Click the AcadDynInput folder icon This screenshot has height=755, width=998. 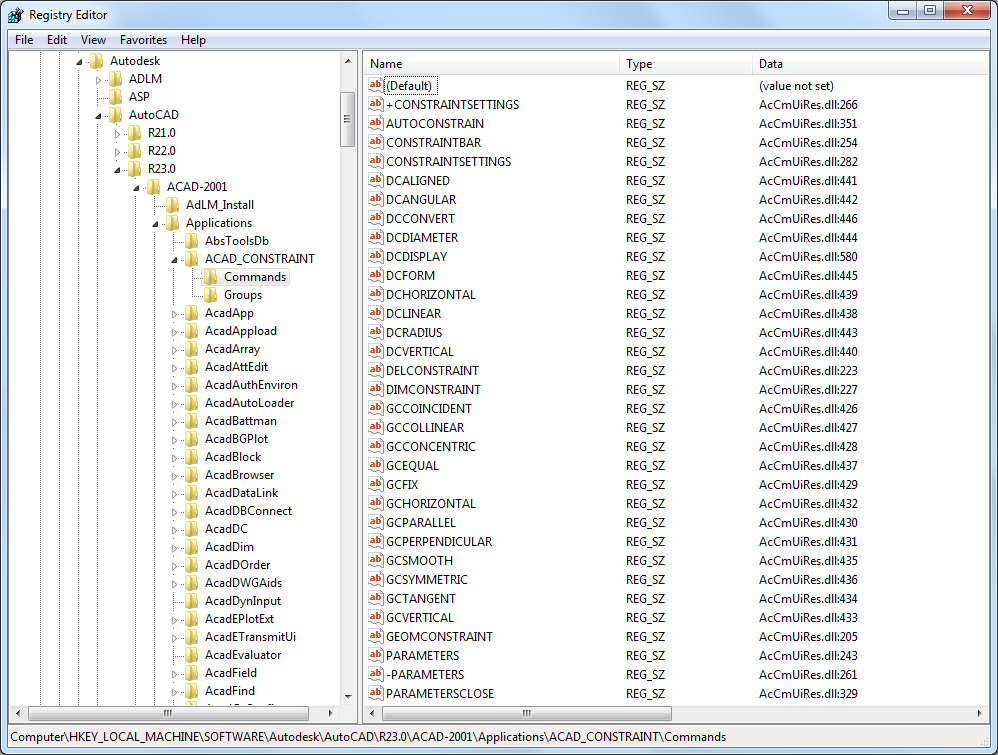[192, 600]
